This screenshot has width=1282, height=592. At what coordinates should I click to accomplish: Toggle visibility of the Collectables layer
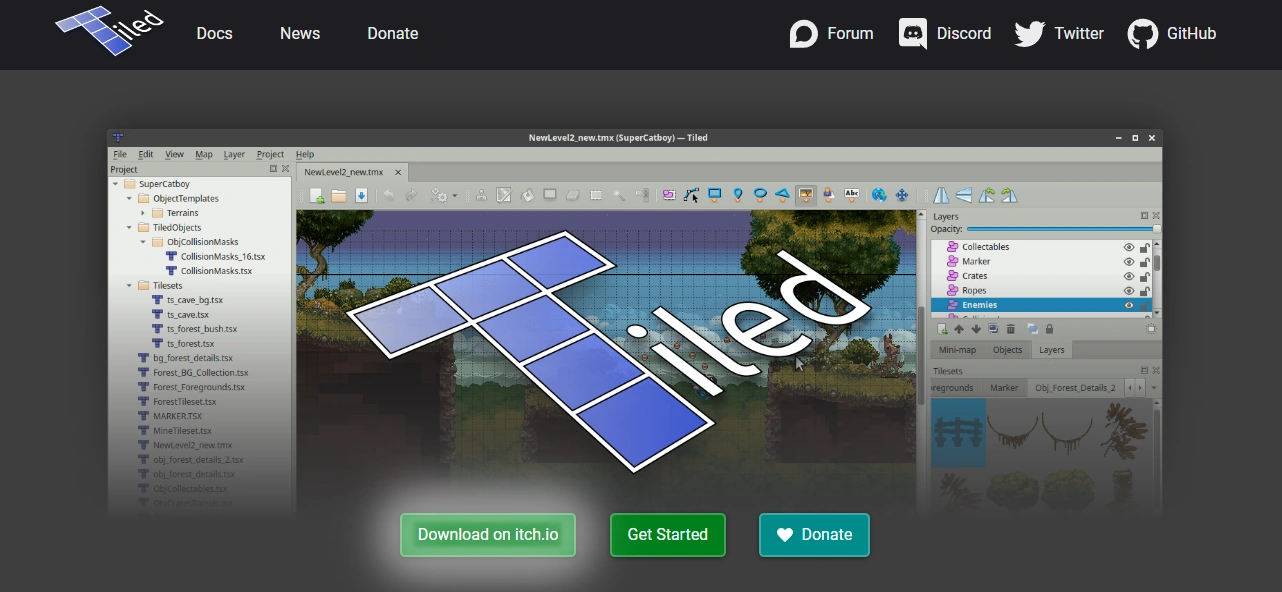(x=1128, y=247)
